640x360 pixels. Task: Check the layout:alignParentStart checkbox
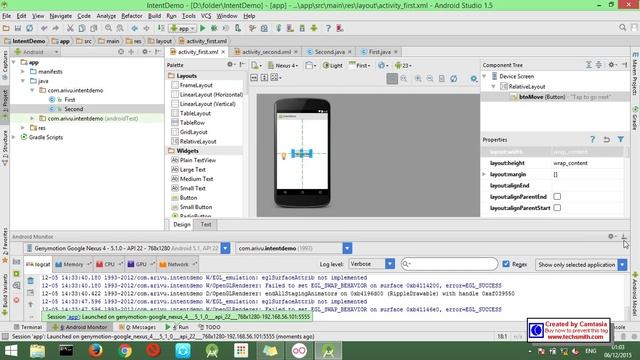click(x=557, y=207)
